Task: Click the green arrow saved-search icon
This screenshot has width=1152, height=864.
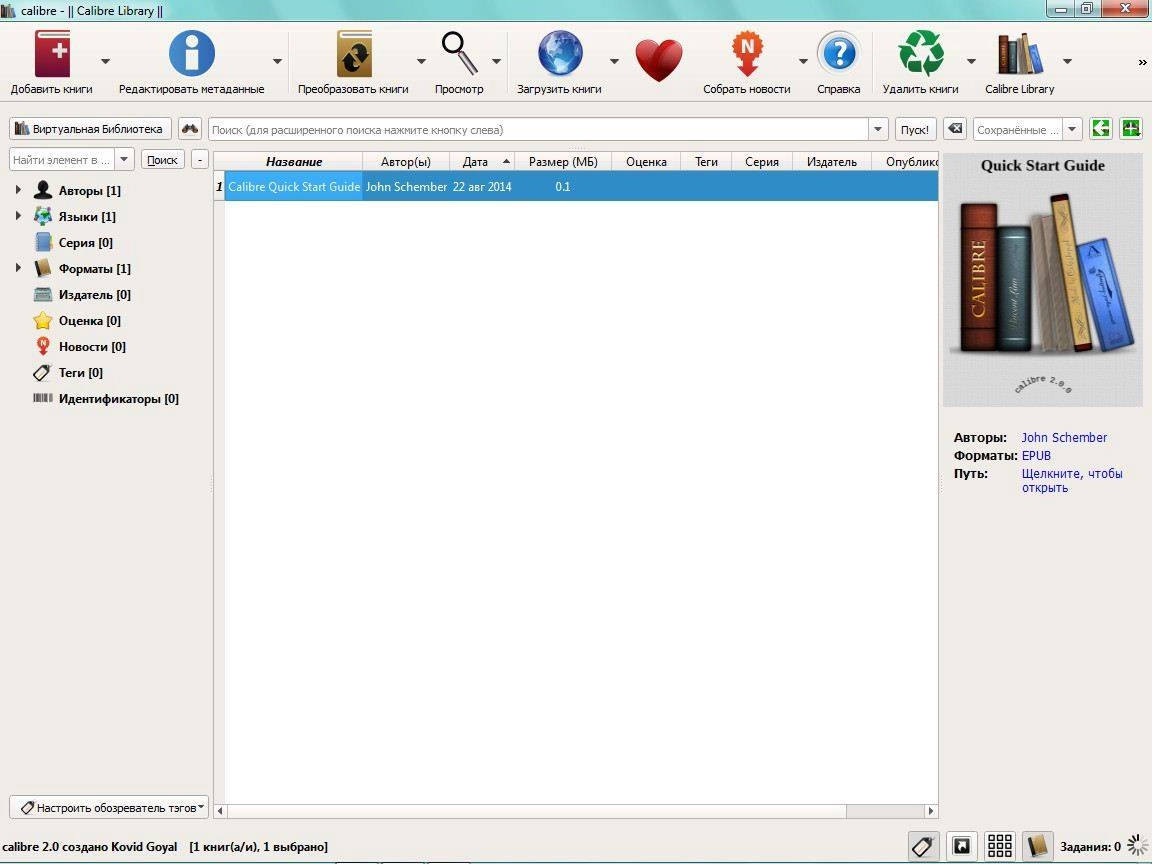Action: click(1101, 129)
